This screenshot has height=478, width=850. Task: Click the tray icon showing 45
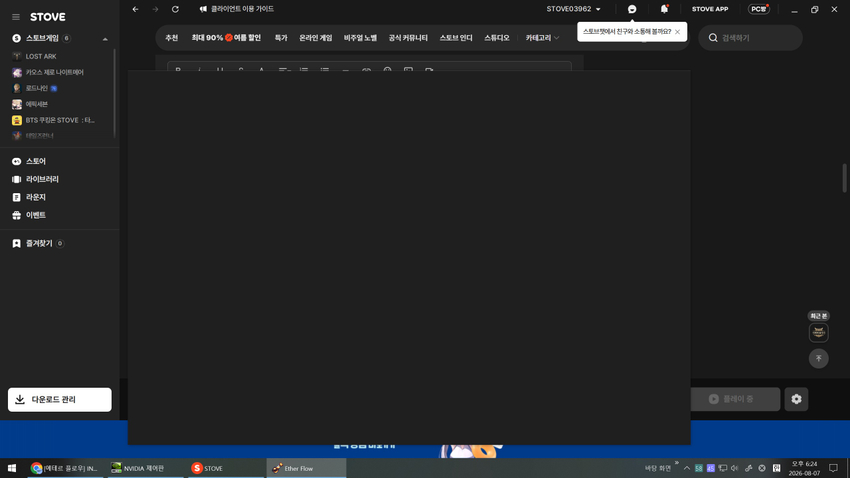711,468
